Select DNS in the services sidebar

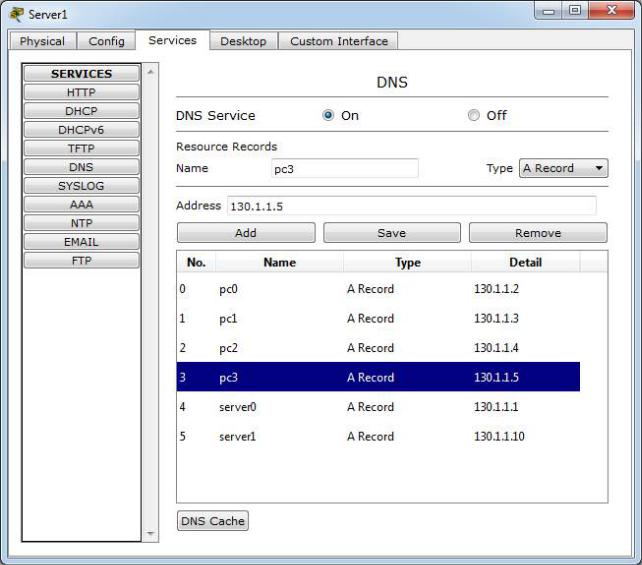pyautogui.click(x=81, y=167)
